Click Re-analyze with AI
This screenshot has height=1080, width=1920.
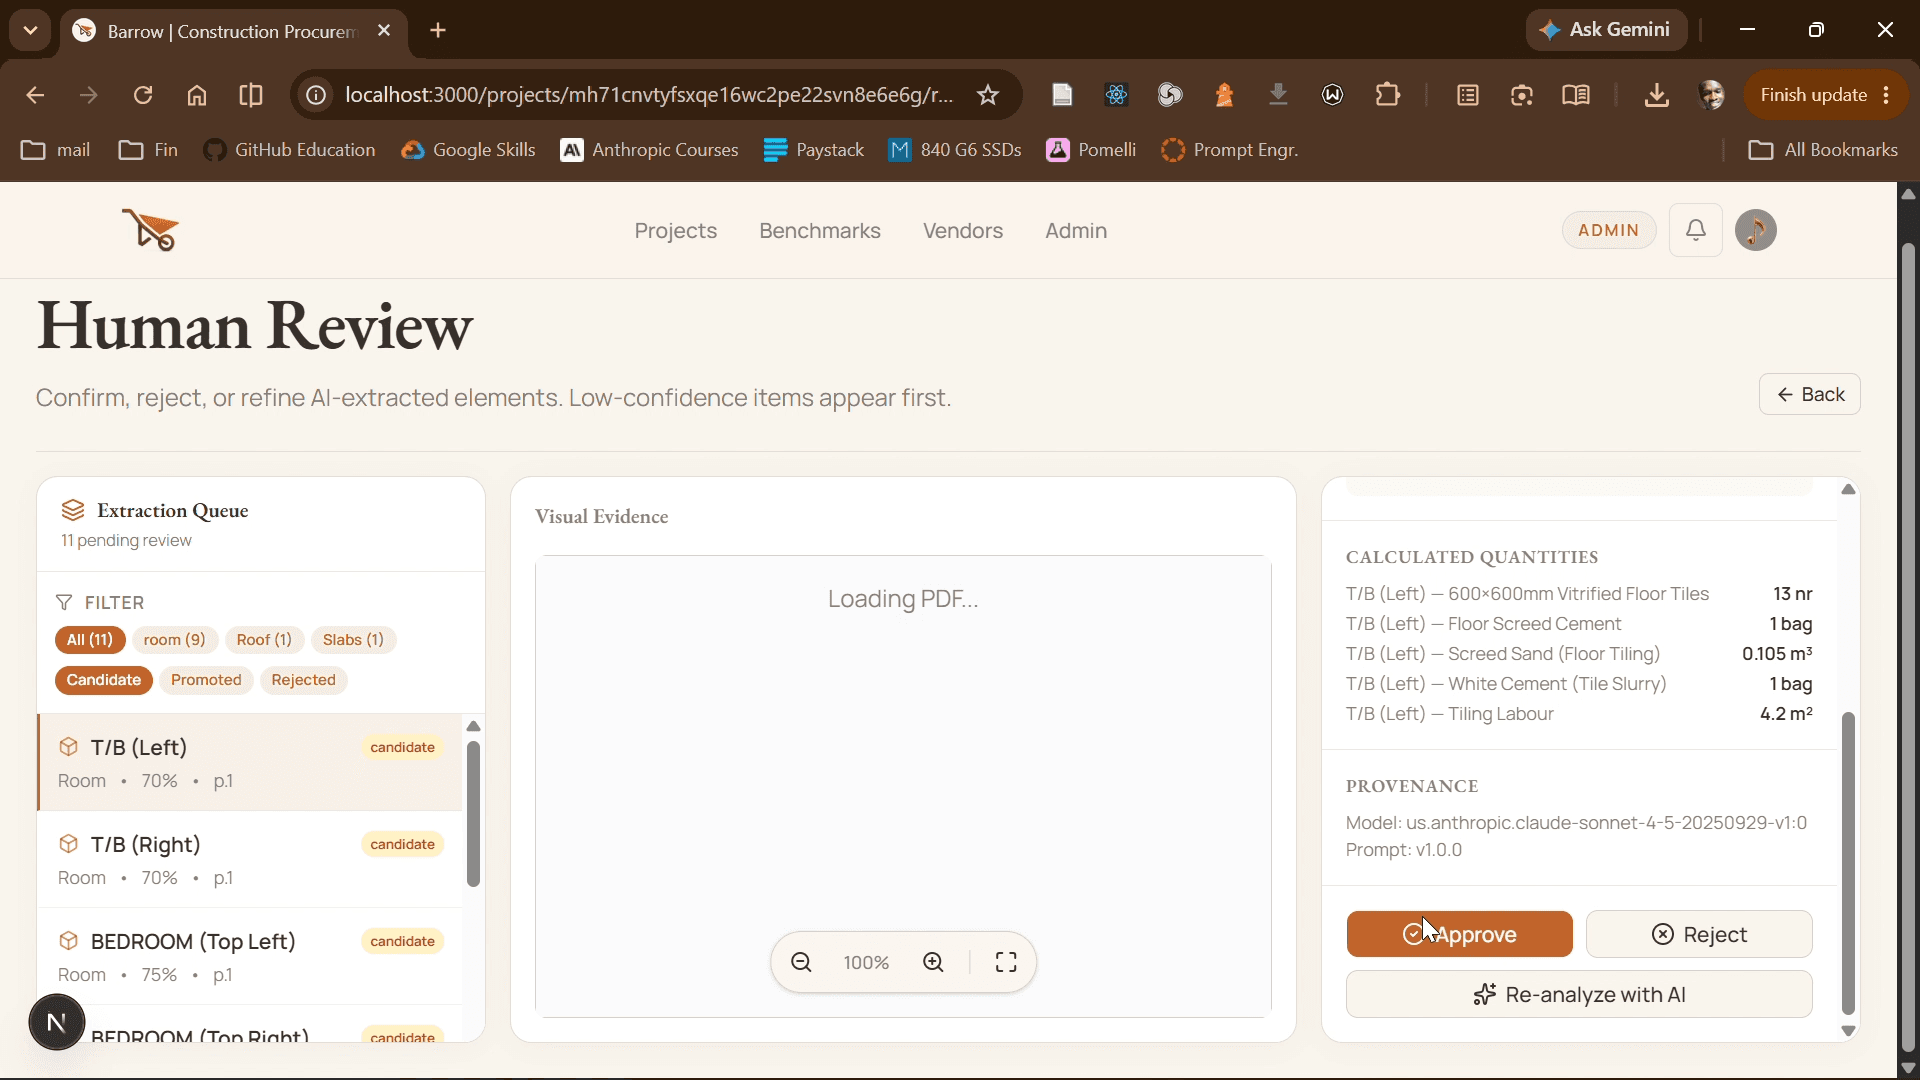click(1579, 994)
